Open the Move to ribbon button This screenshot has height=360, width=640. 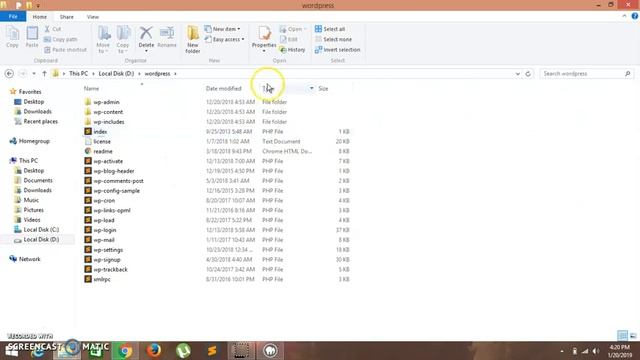pos(103,40)
